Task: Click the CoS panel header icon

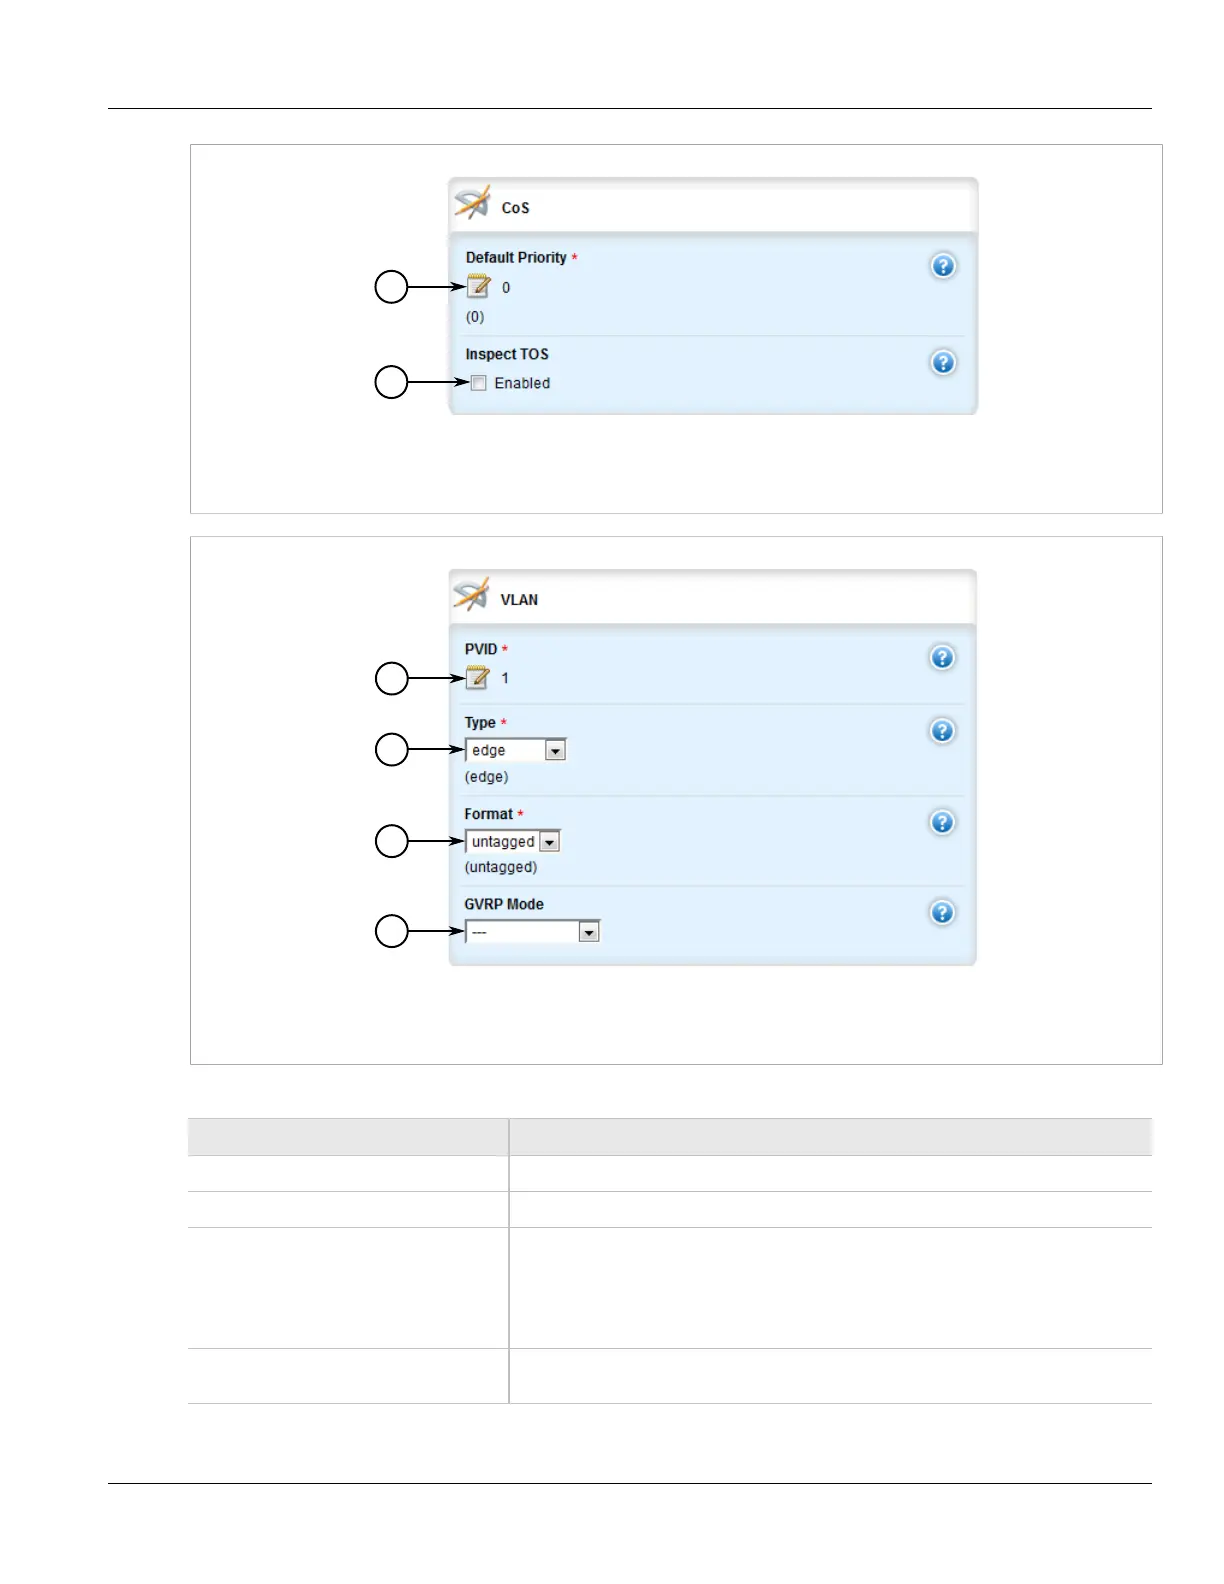Action: pos(472,203)
